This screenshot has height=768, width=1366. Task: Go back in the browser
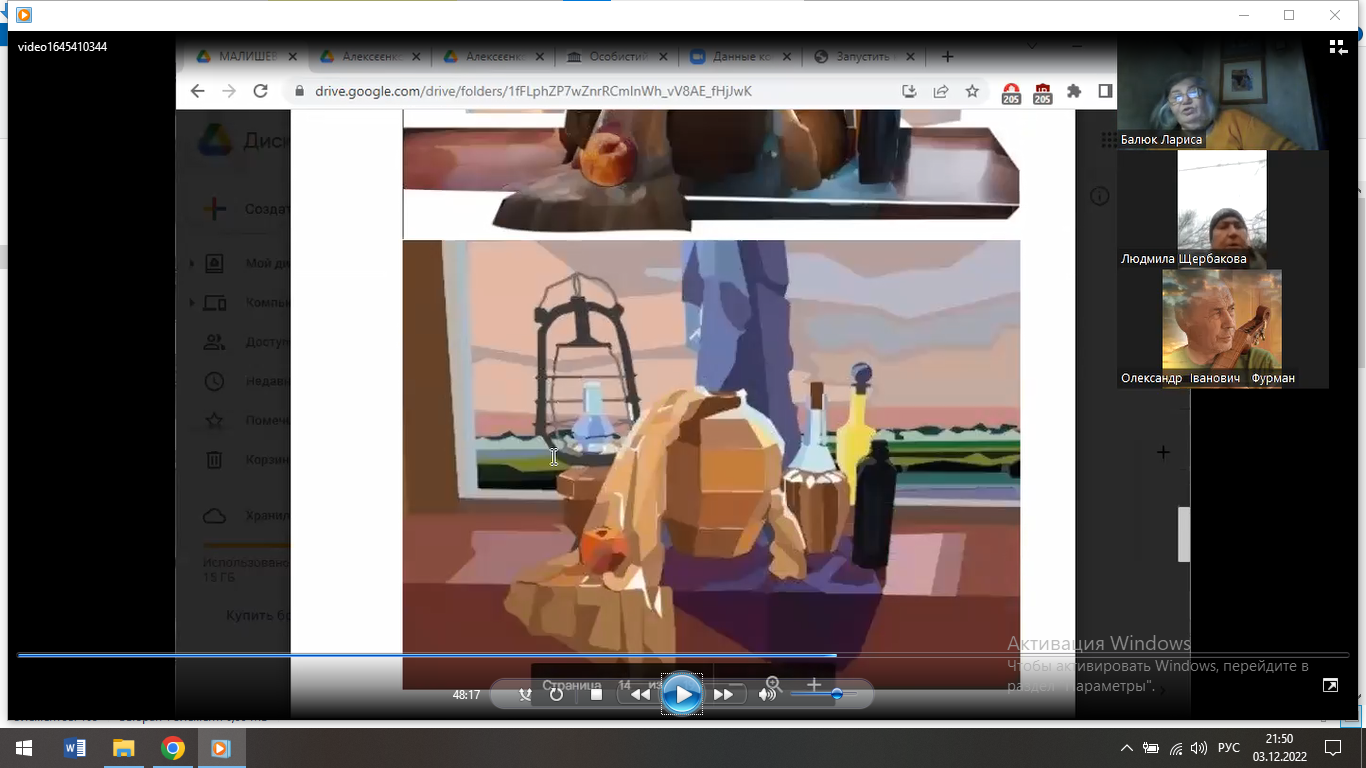point(197,91)
